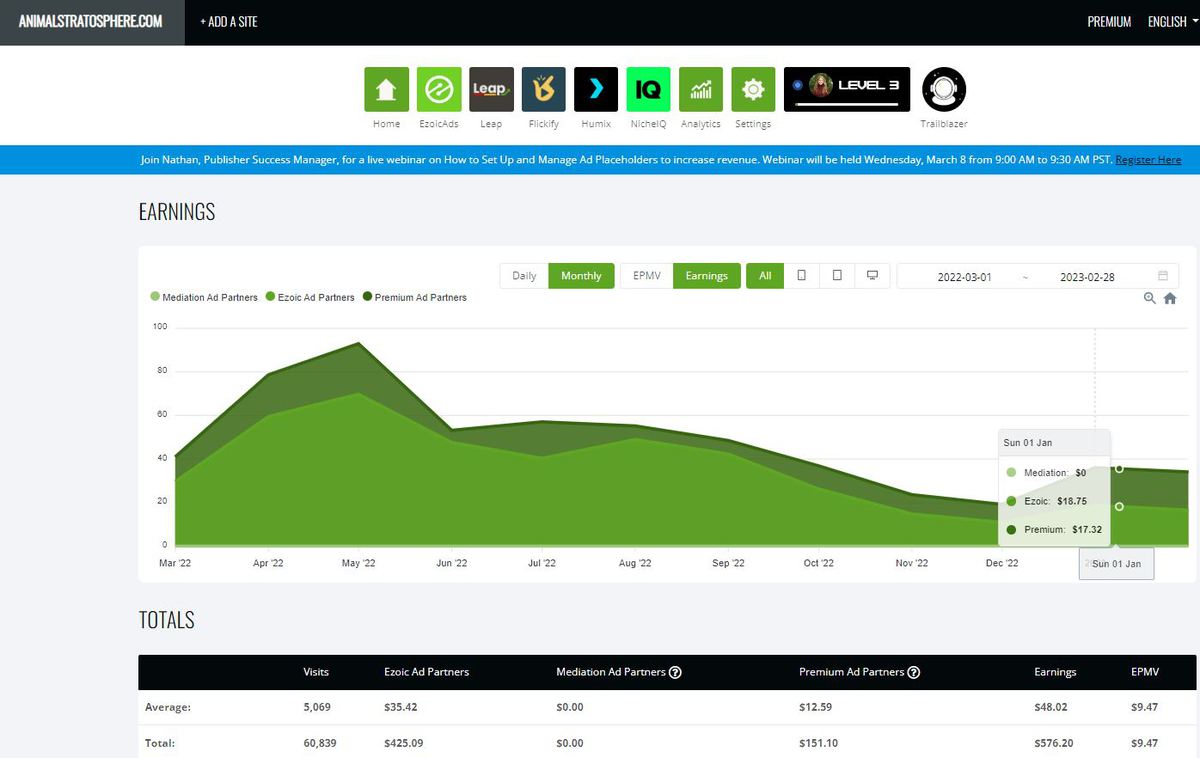Click the Total earnings value $576.20
Screen dimensions: 1200x758
click(1055, 743)
